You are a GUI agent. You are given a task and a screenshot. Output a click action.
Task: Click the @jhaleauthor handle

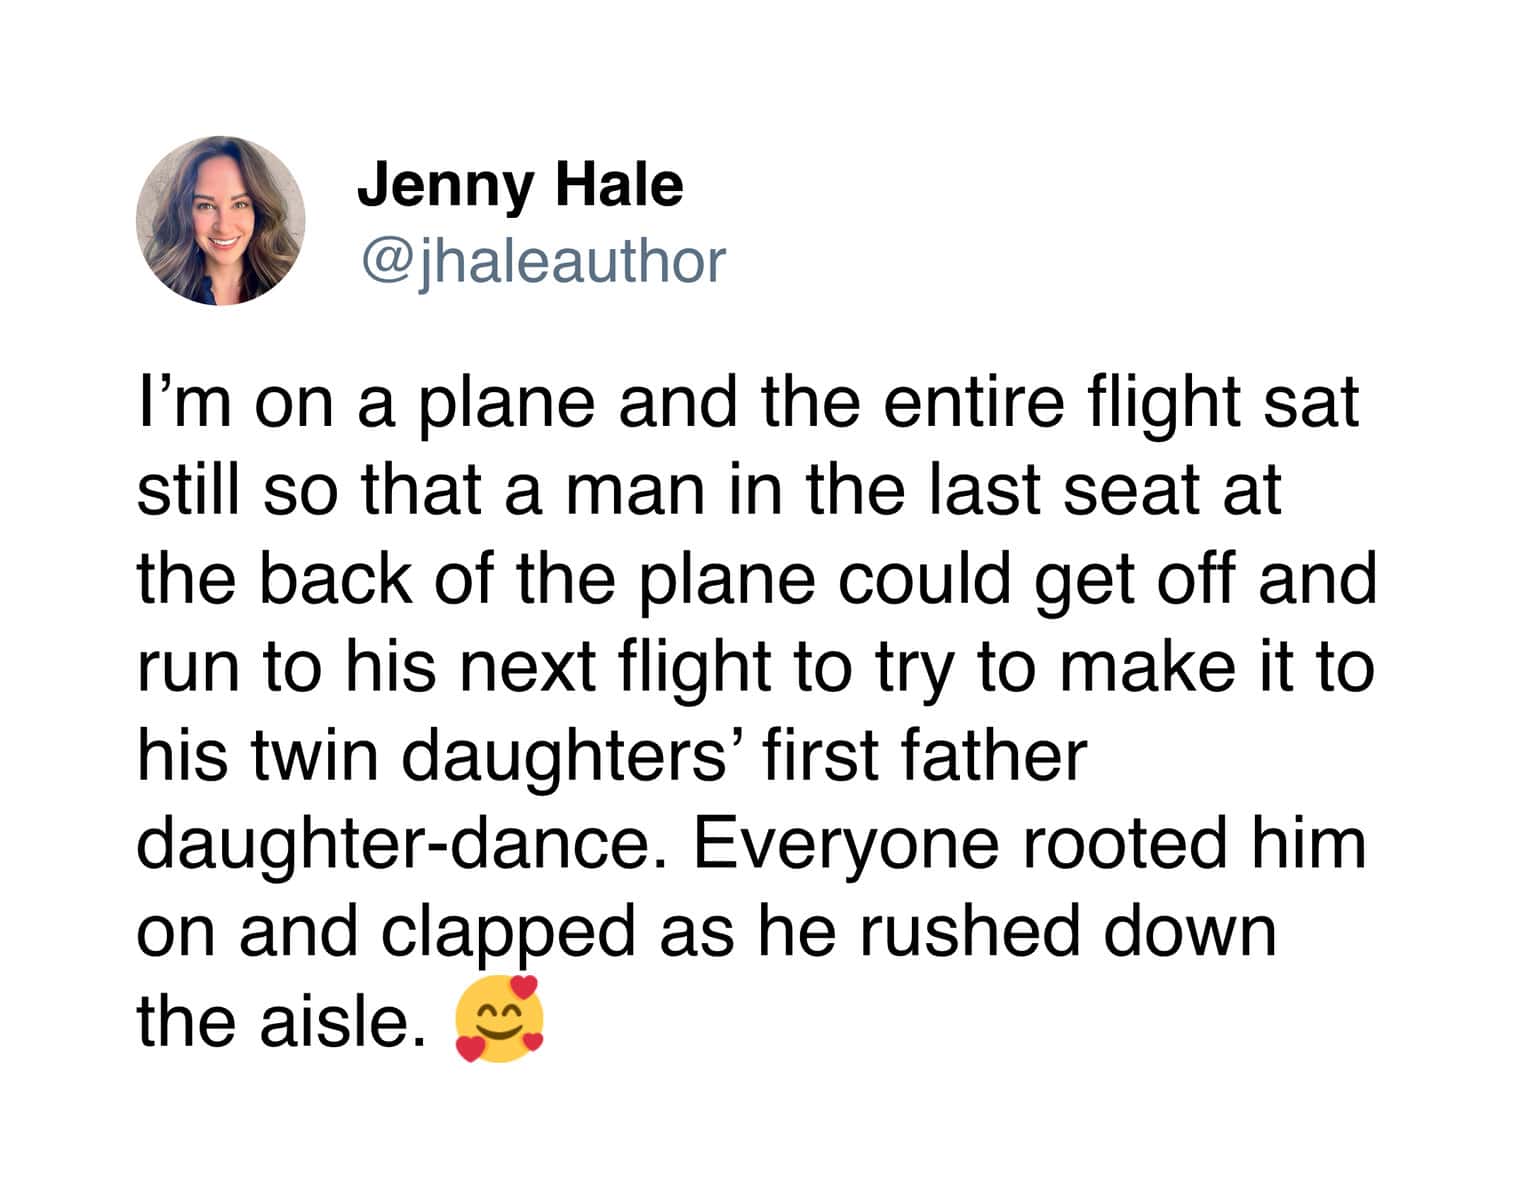tap(541, 262)
